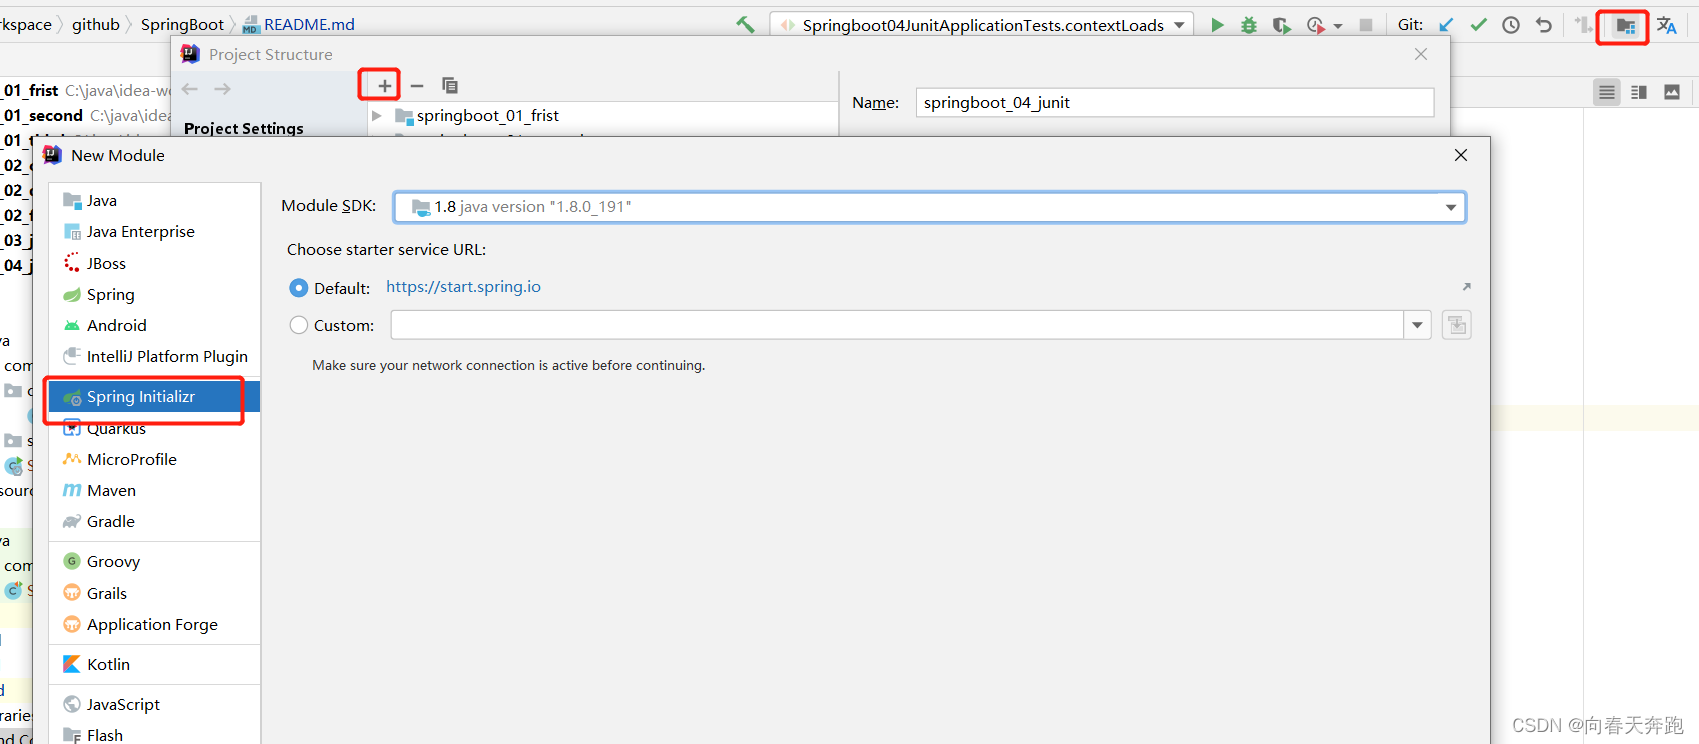Image resolution: width=1699 pixels, height=744 pixels.
Task: Click the Translate icon in the toolbar
Action: [1667, 25]
